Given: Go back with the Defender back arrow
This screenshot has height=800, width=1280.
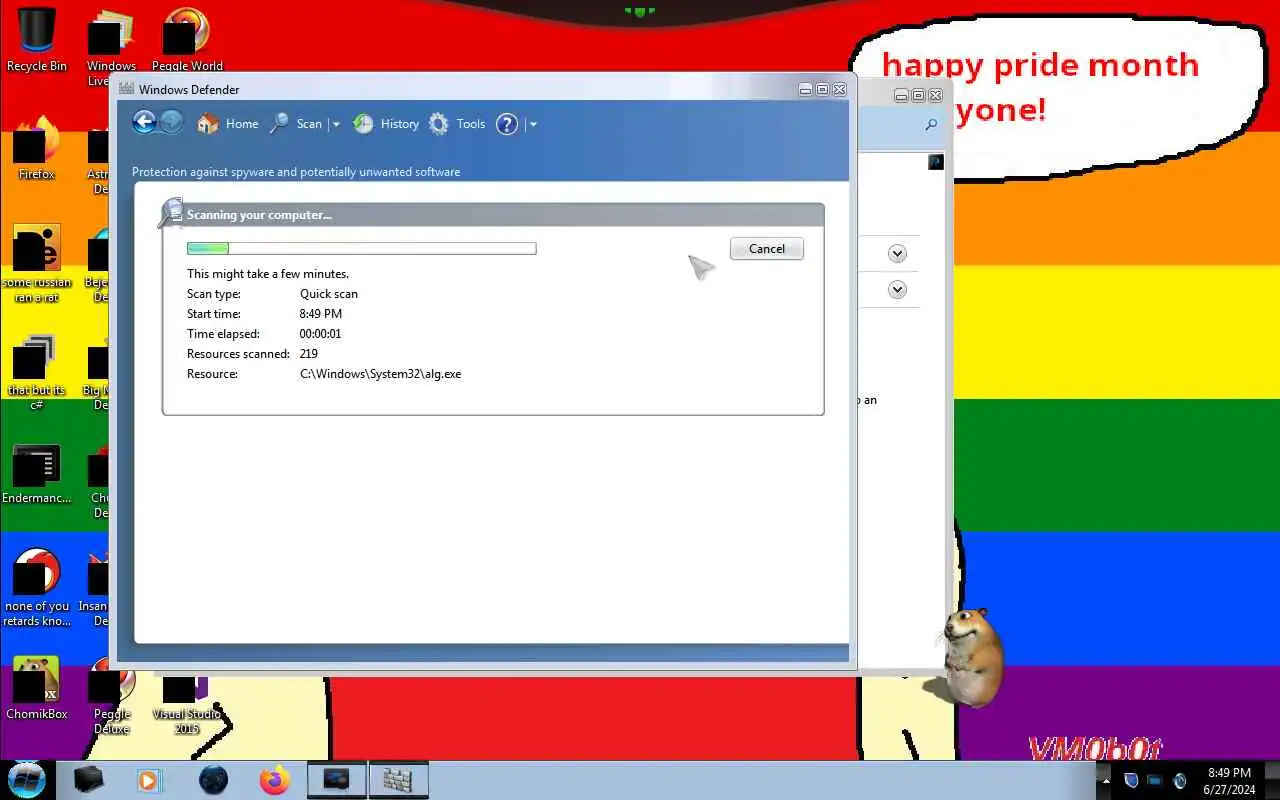Looking at the screenshot, I should point(145,123).
